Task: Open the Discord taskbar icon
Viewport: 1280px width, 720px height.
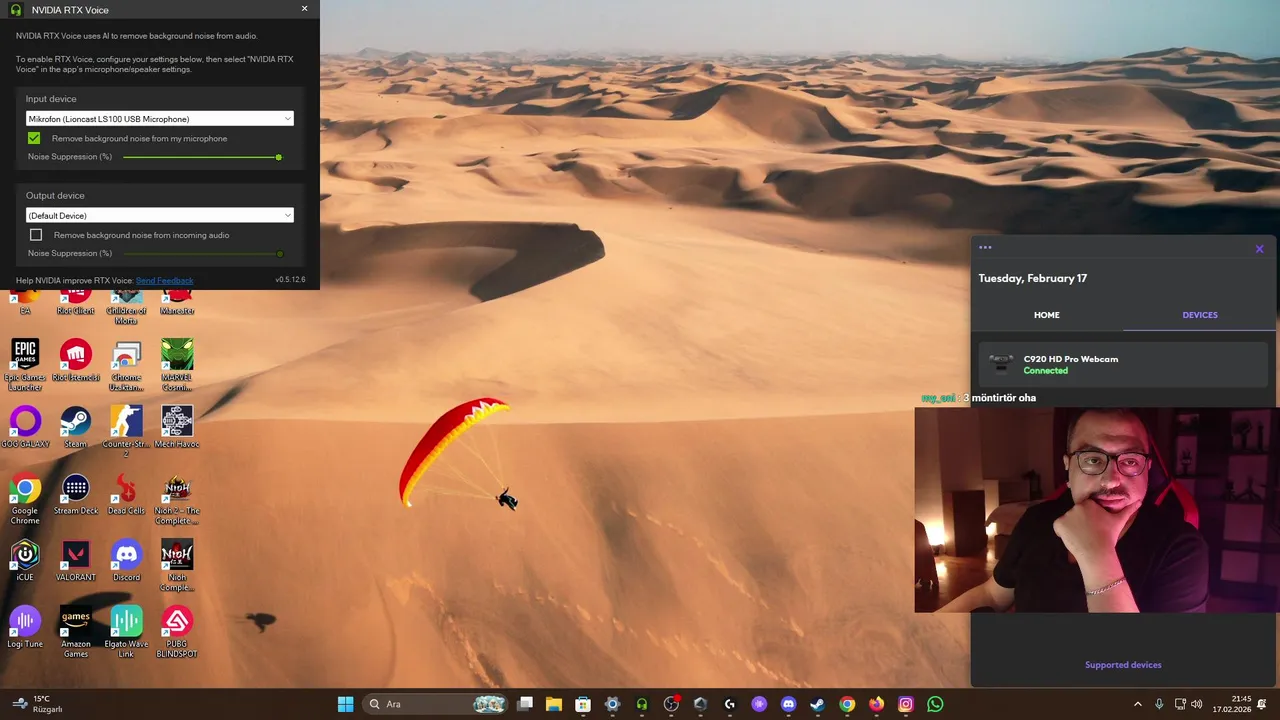Action: coord(788,704)
